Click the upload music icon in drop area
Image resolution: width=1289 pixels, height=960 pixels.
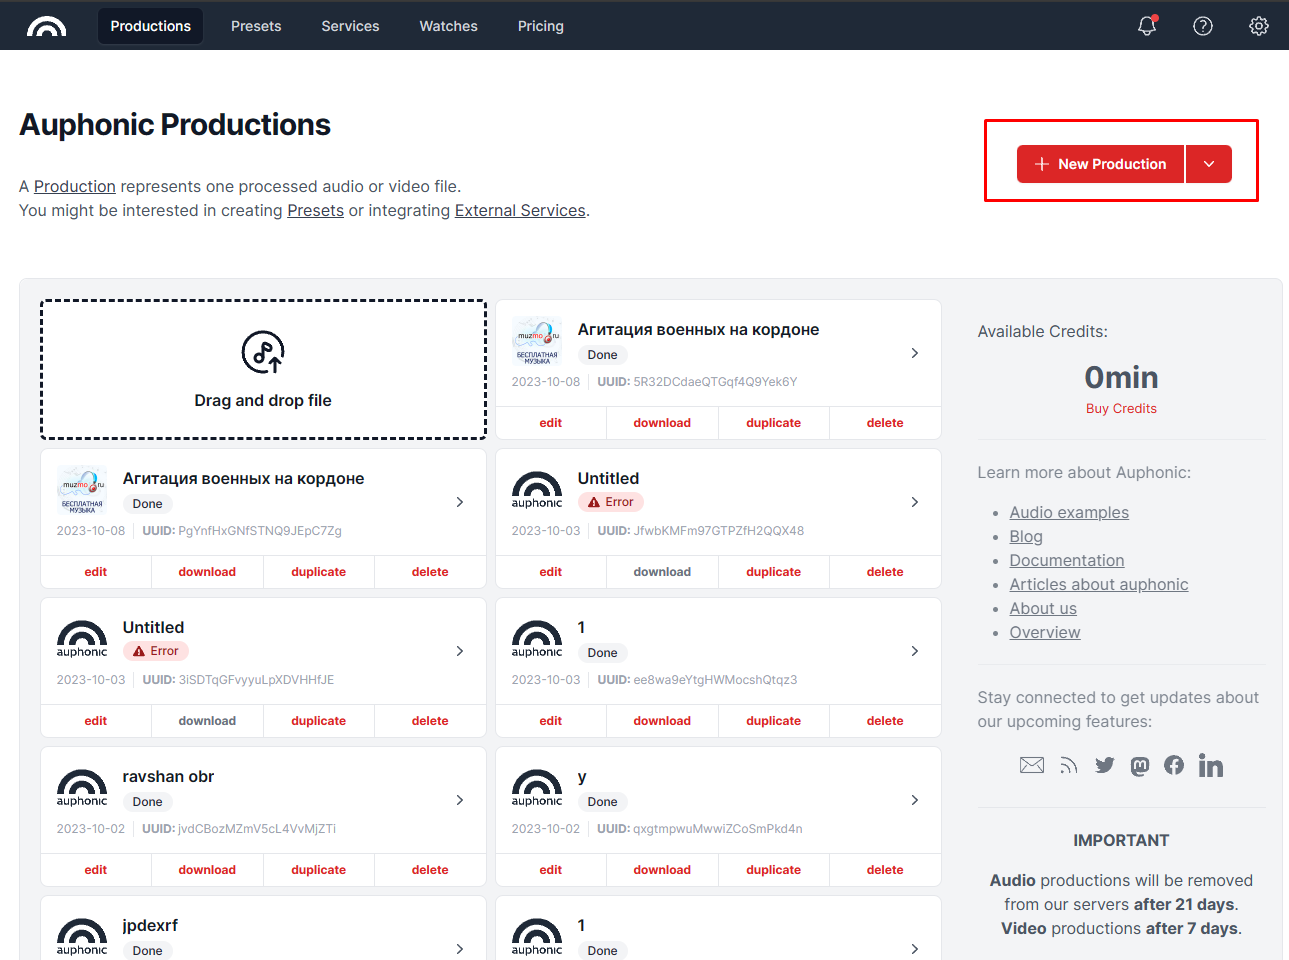[x=263, y=352]
